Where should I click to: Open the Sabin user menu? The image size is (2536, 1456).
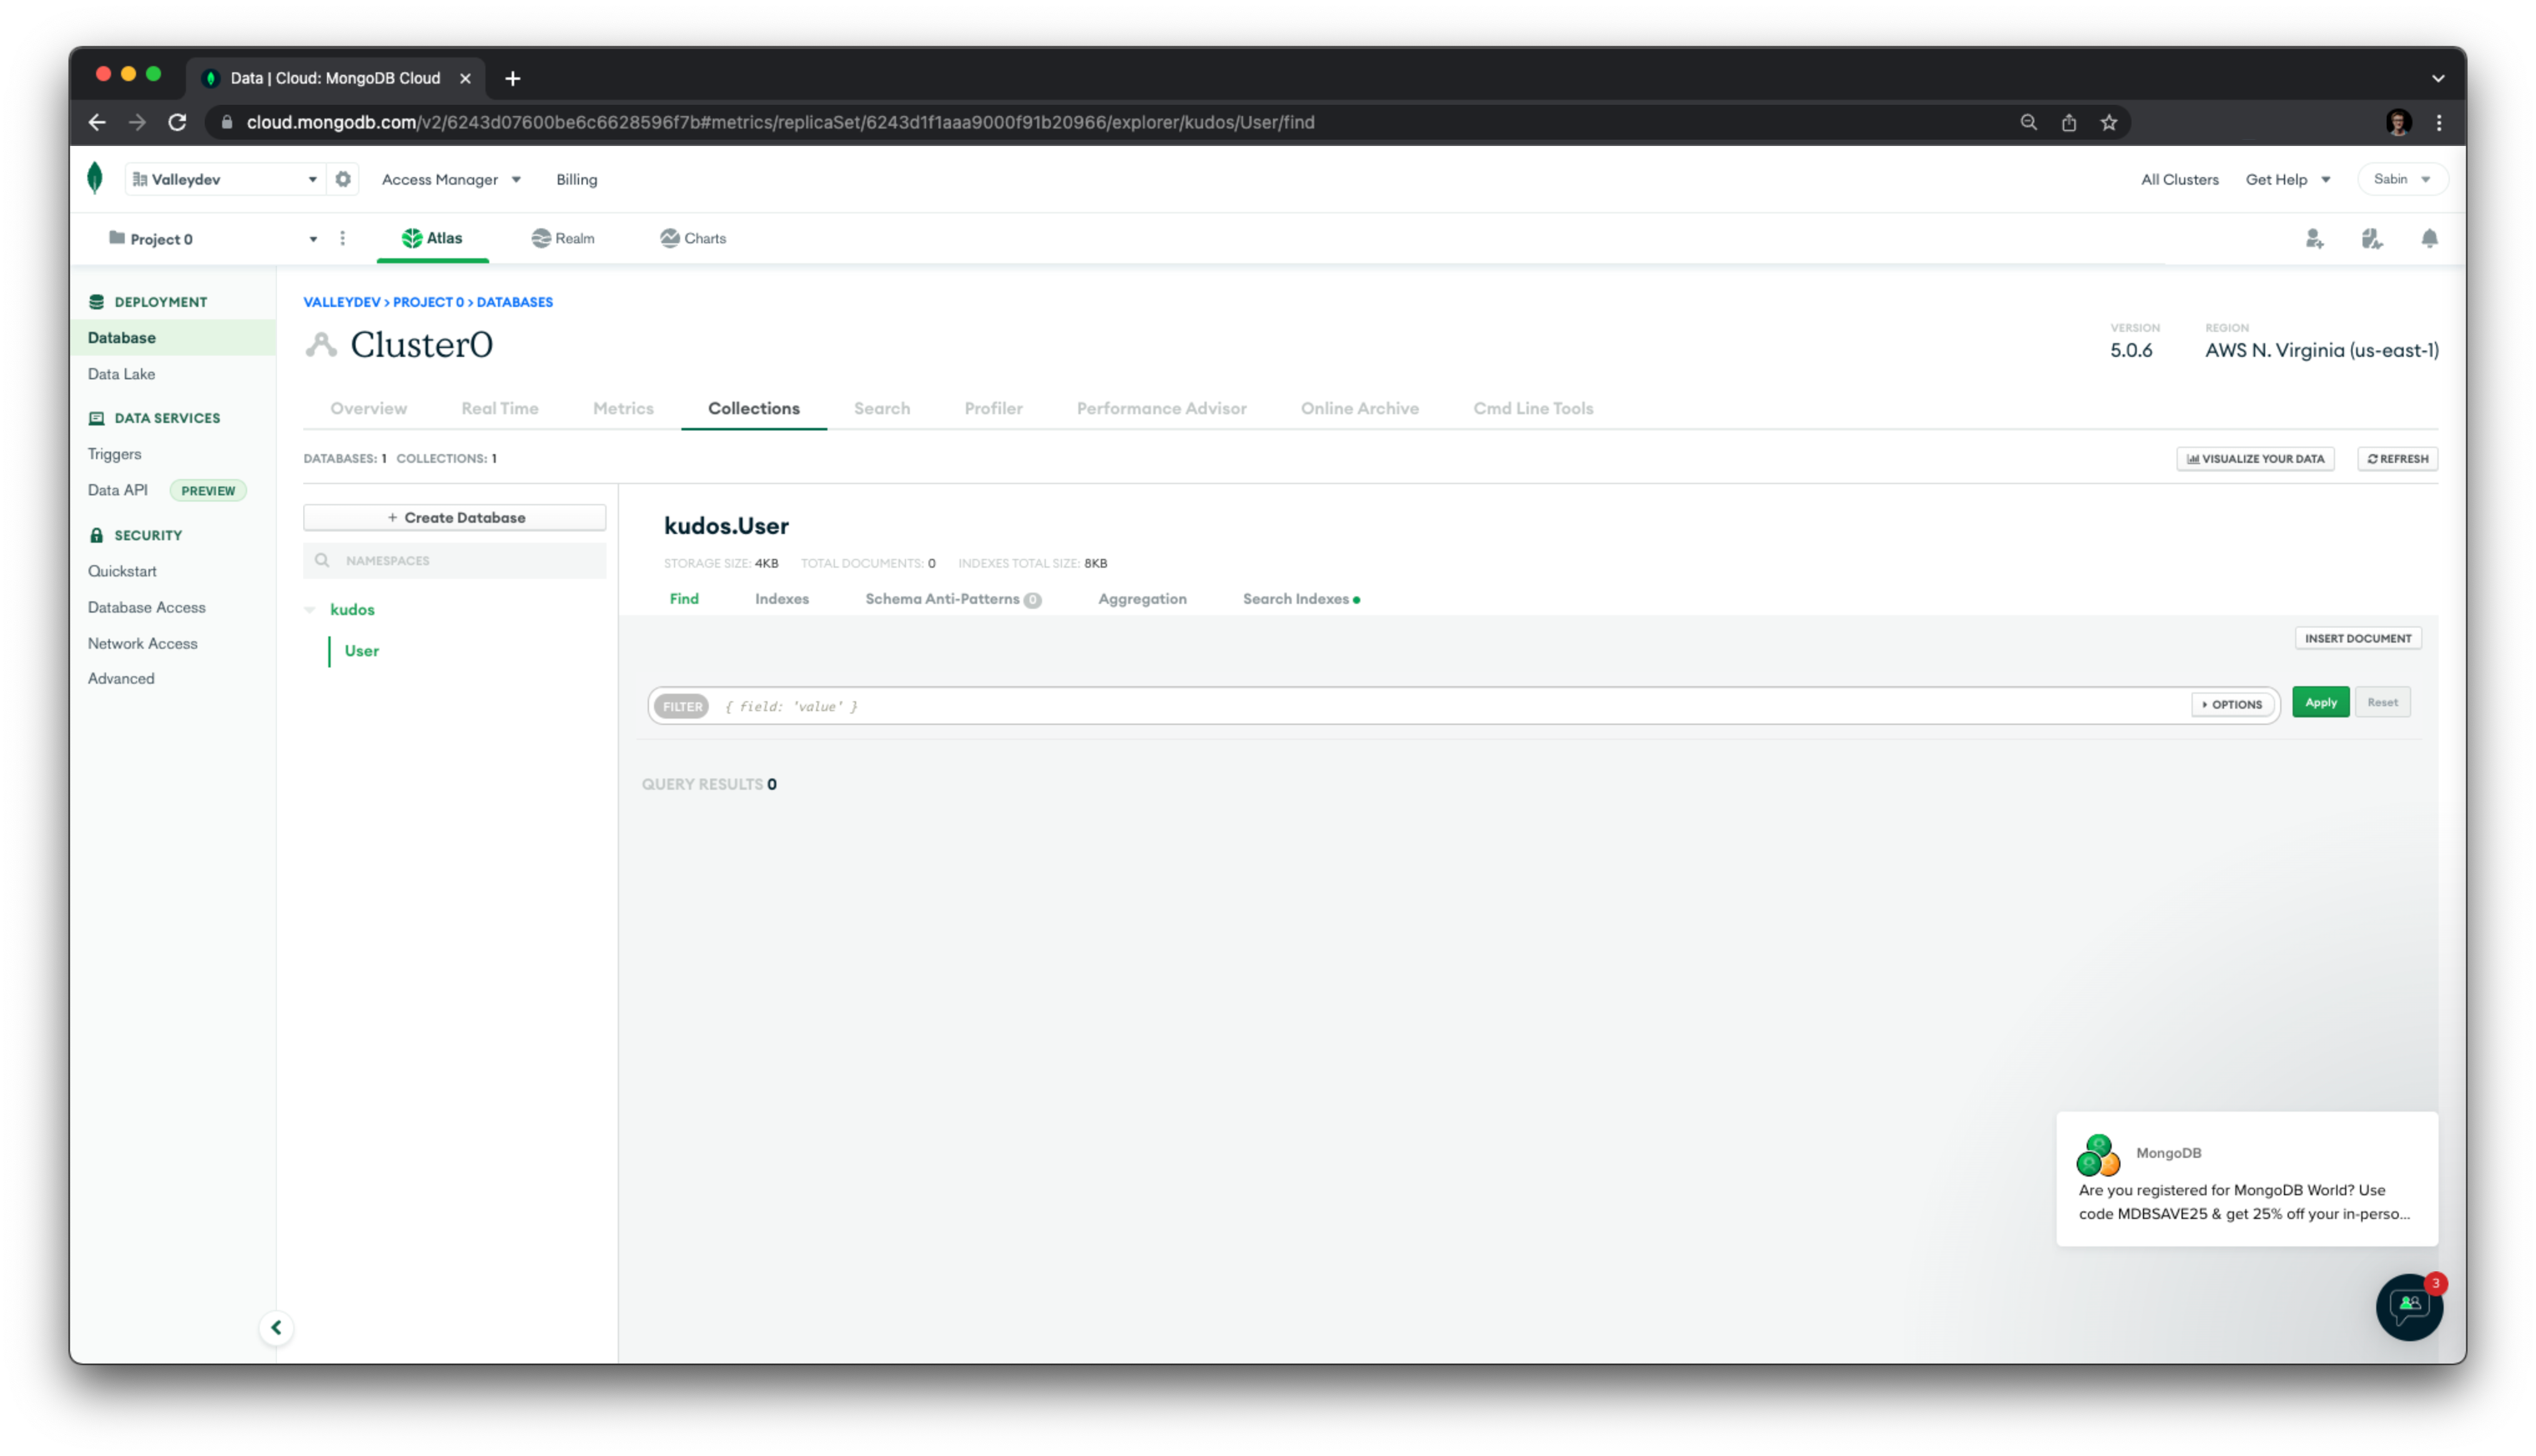2401,179
